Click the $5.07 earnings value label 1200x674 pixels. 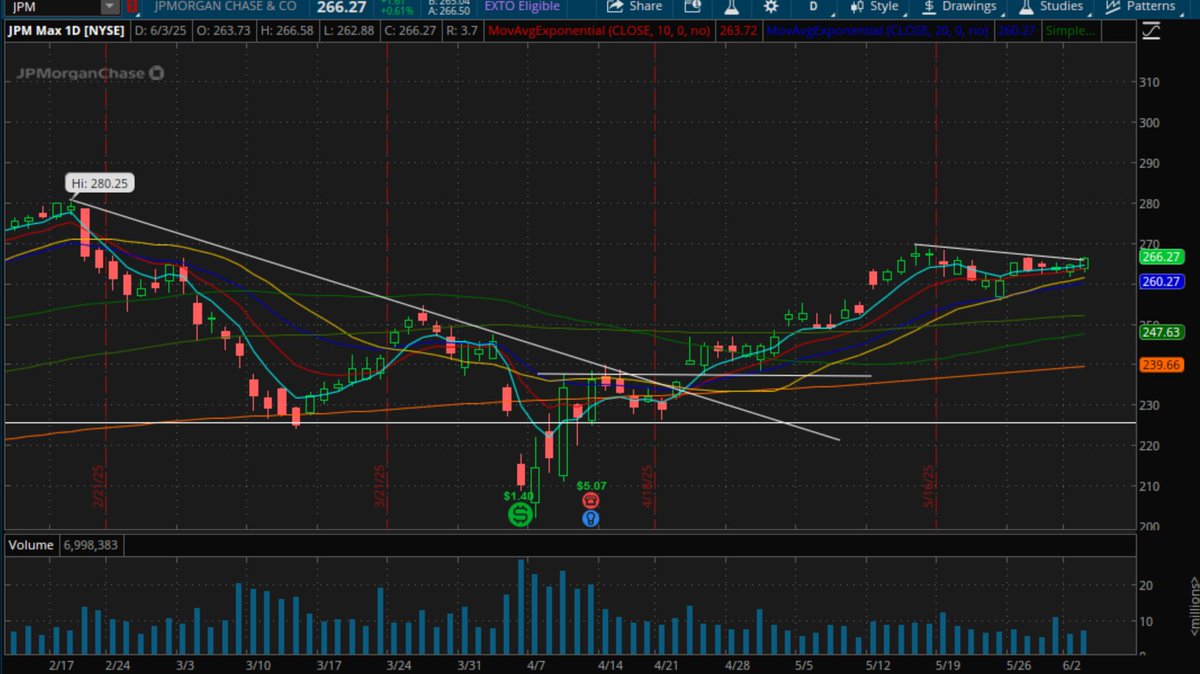591,485
